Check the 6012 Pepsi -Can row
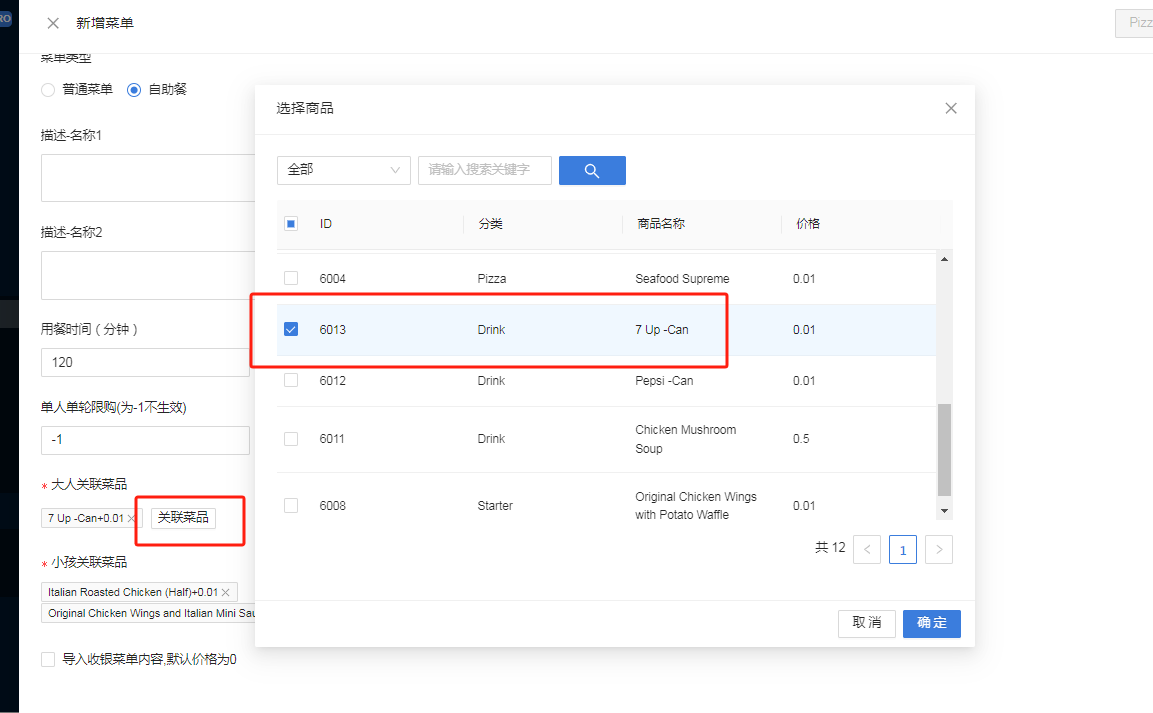 tap(291, 380)
